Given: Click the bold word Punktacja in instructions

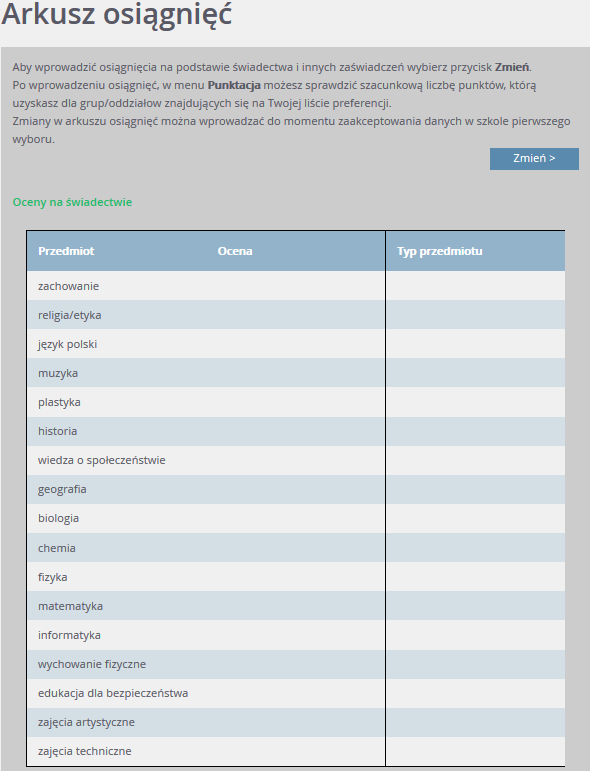Looking at the screenshot, I should pyautogui.click(x=234, y=85).
